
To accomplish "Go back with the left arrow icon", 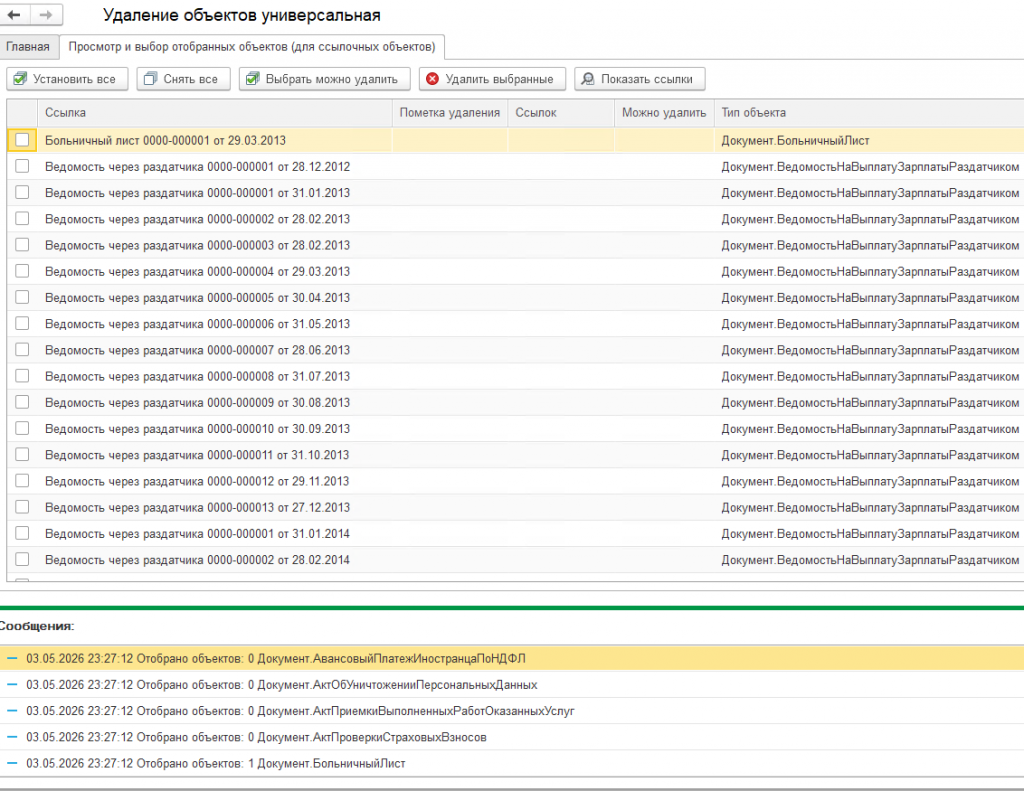I will pyautogui.click(x=14, y=14).
